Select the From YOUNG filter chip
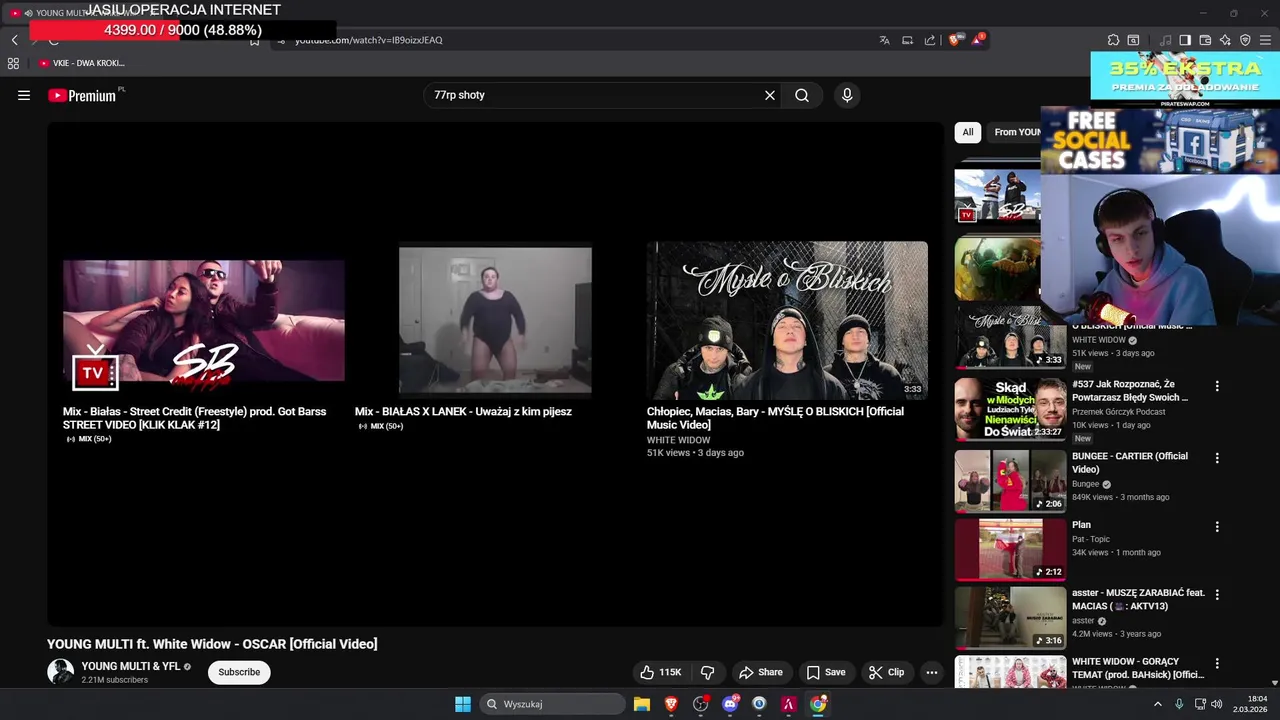 click(x=1015, y=132)
